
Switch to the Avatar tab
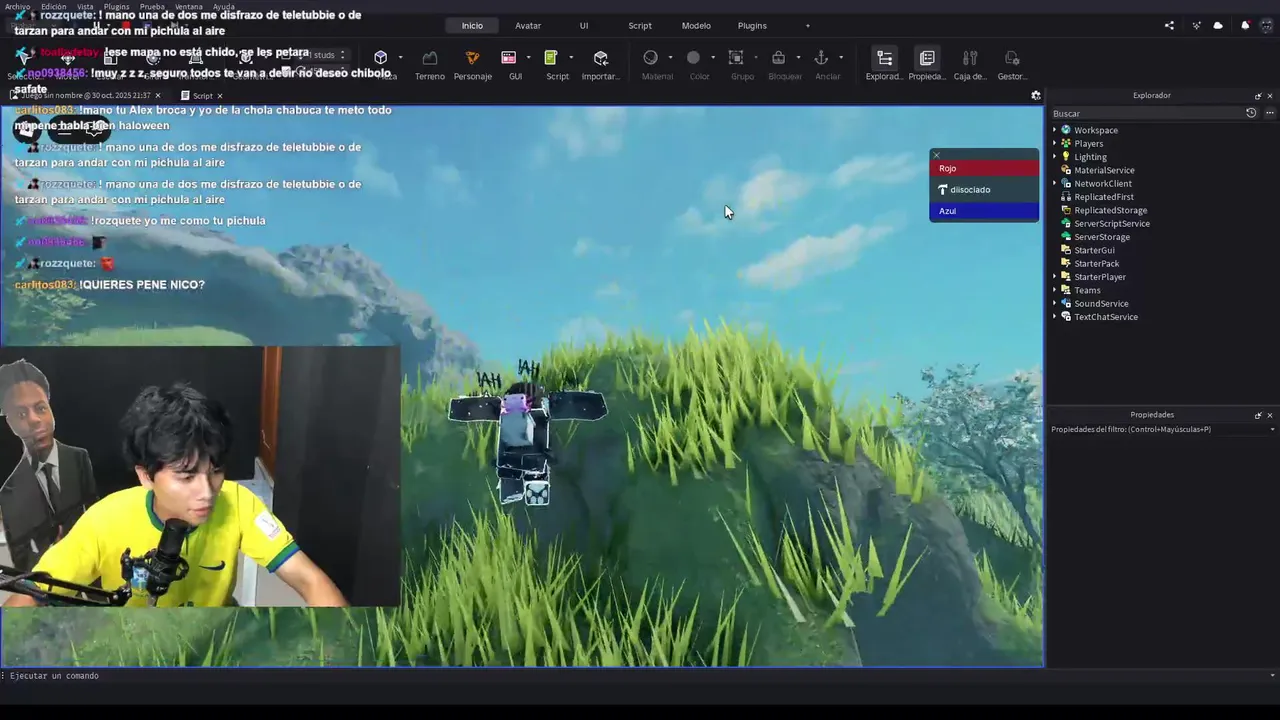tap(528, 26)
